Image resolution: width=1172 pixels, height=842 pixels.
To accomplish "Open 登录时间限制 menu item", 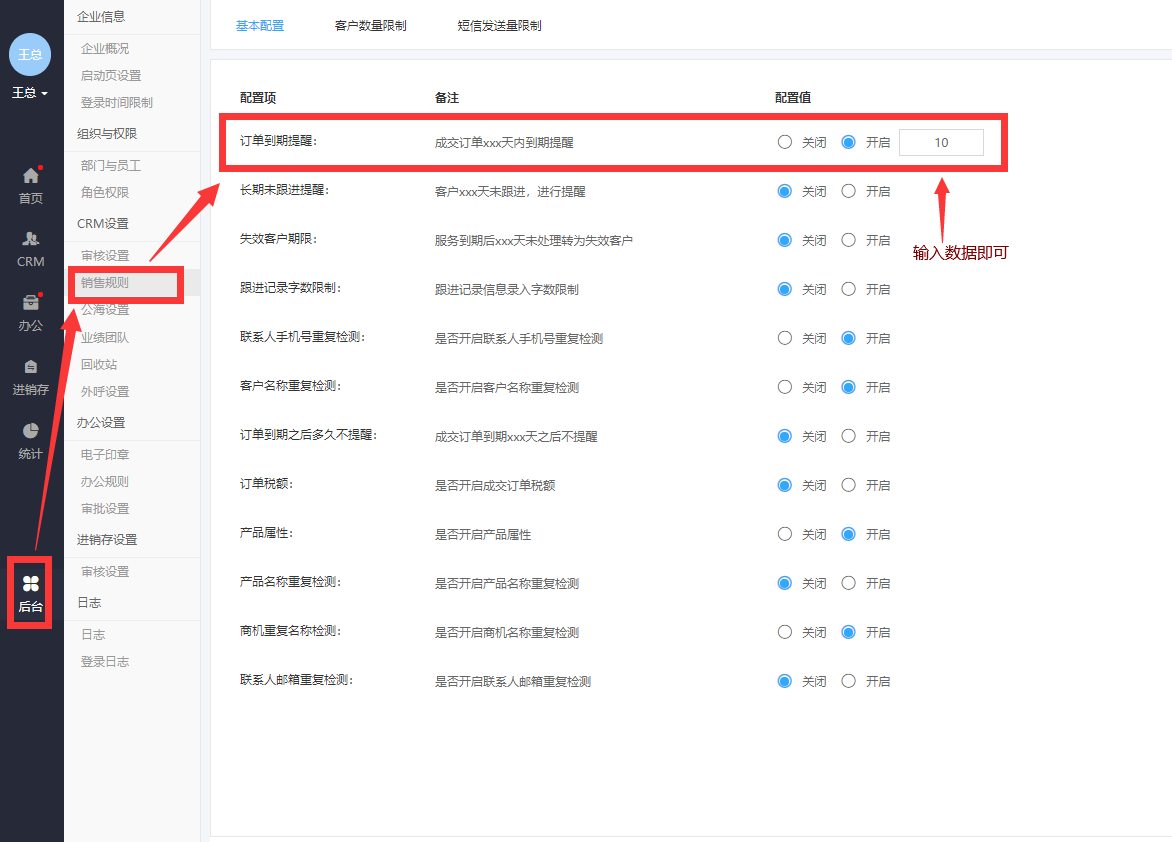I will (x=117, y=102).
